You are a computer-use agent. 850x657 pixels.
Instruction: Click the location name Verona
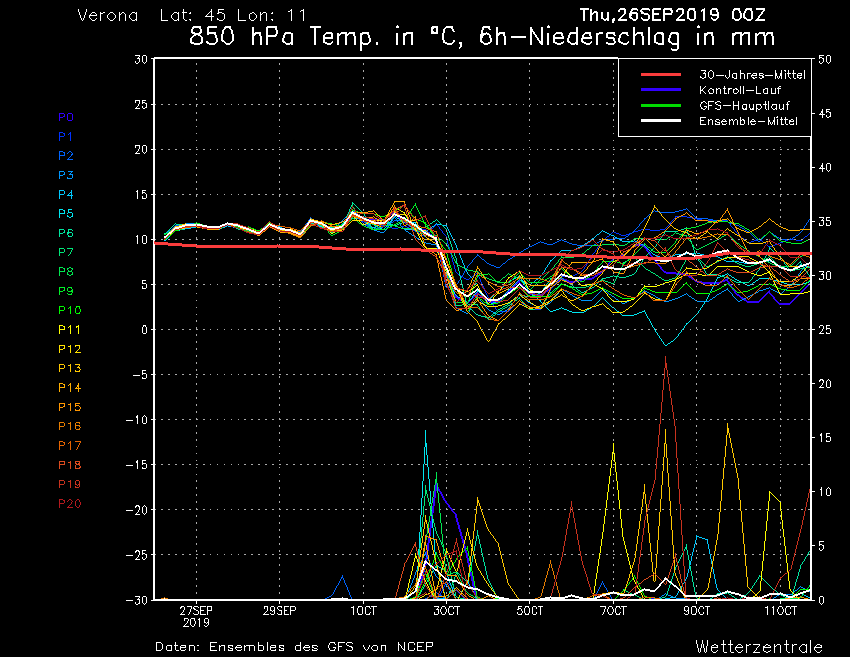tap(108, 15)
